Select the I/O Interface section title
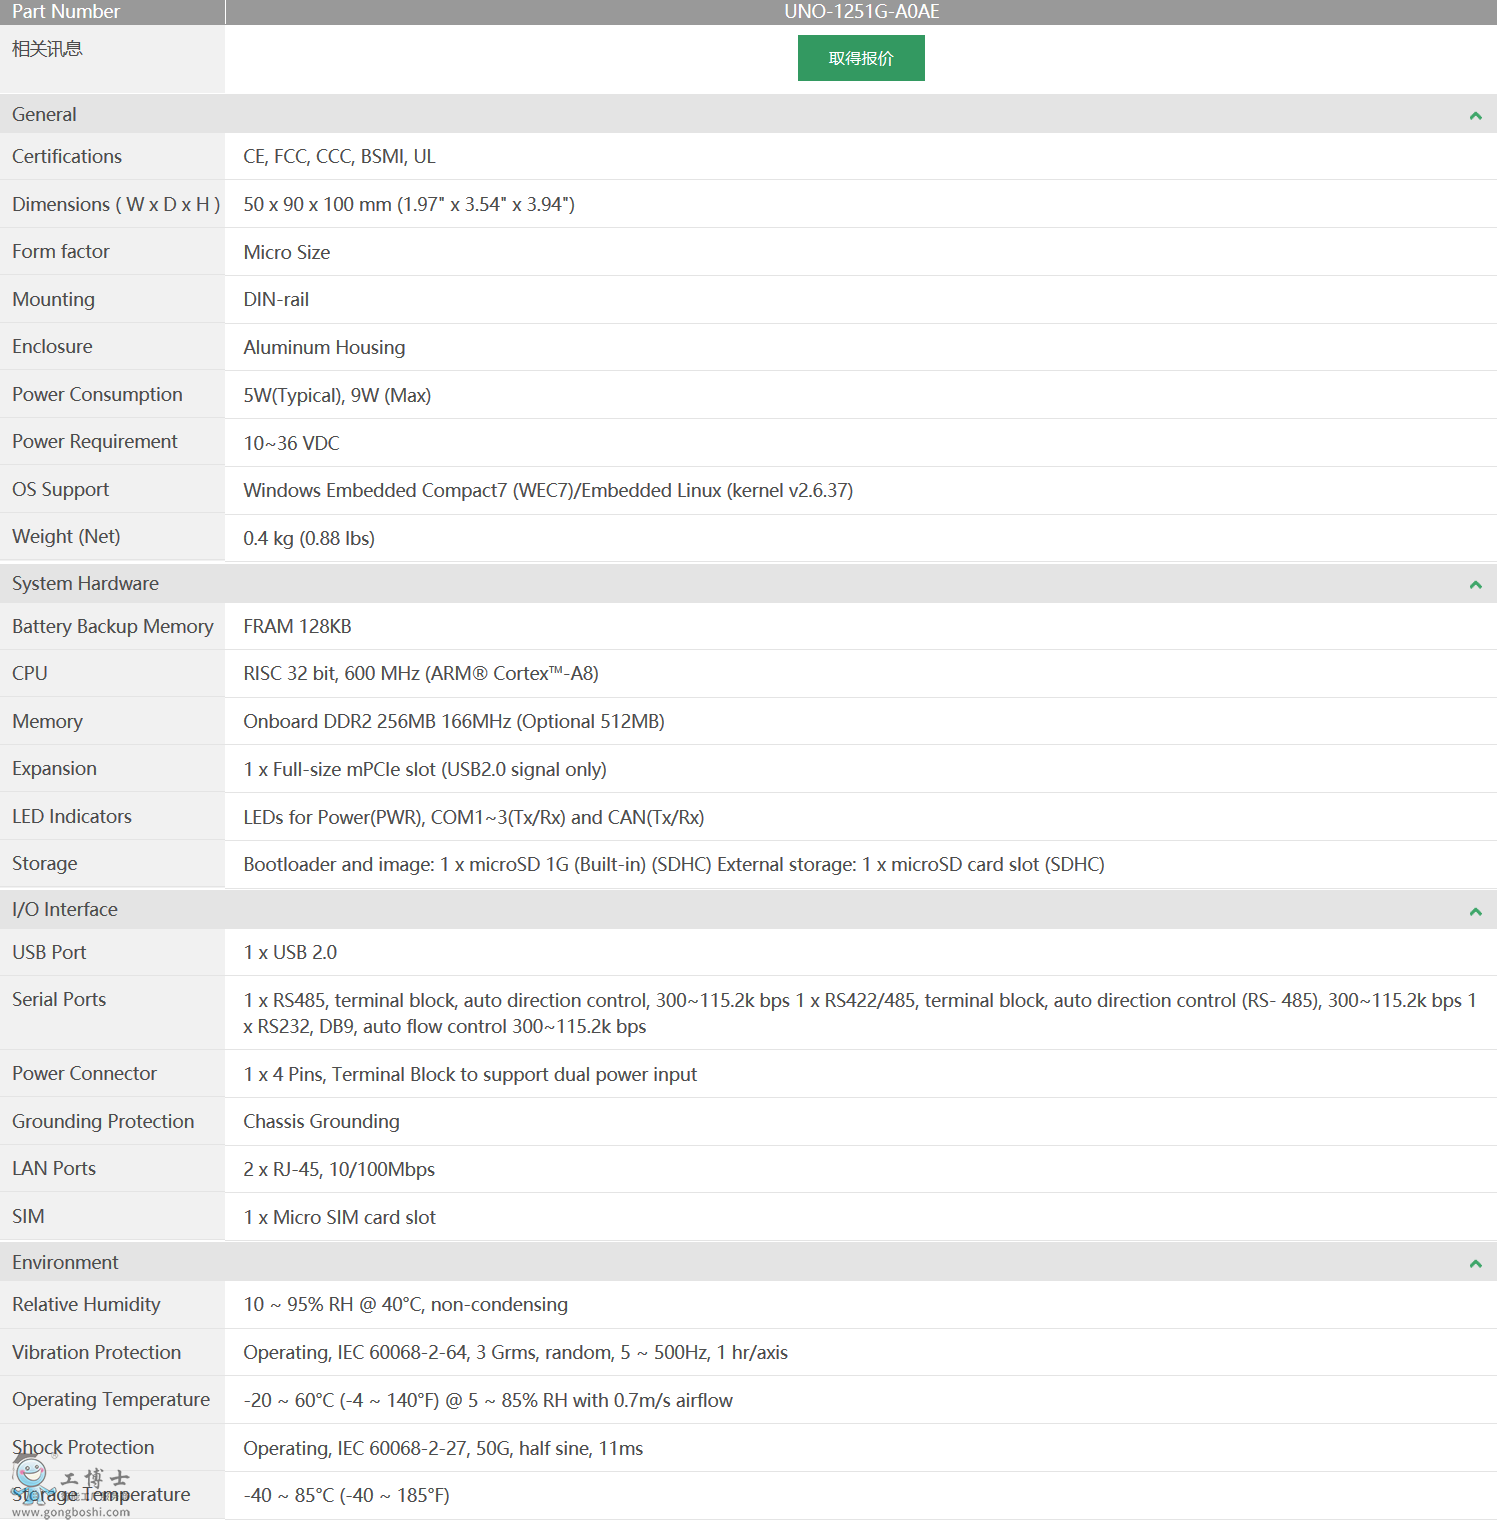Image resolution: width=1497 pixels, height=1532 pixels. pyautogui.click(x=65, y=910)
